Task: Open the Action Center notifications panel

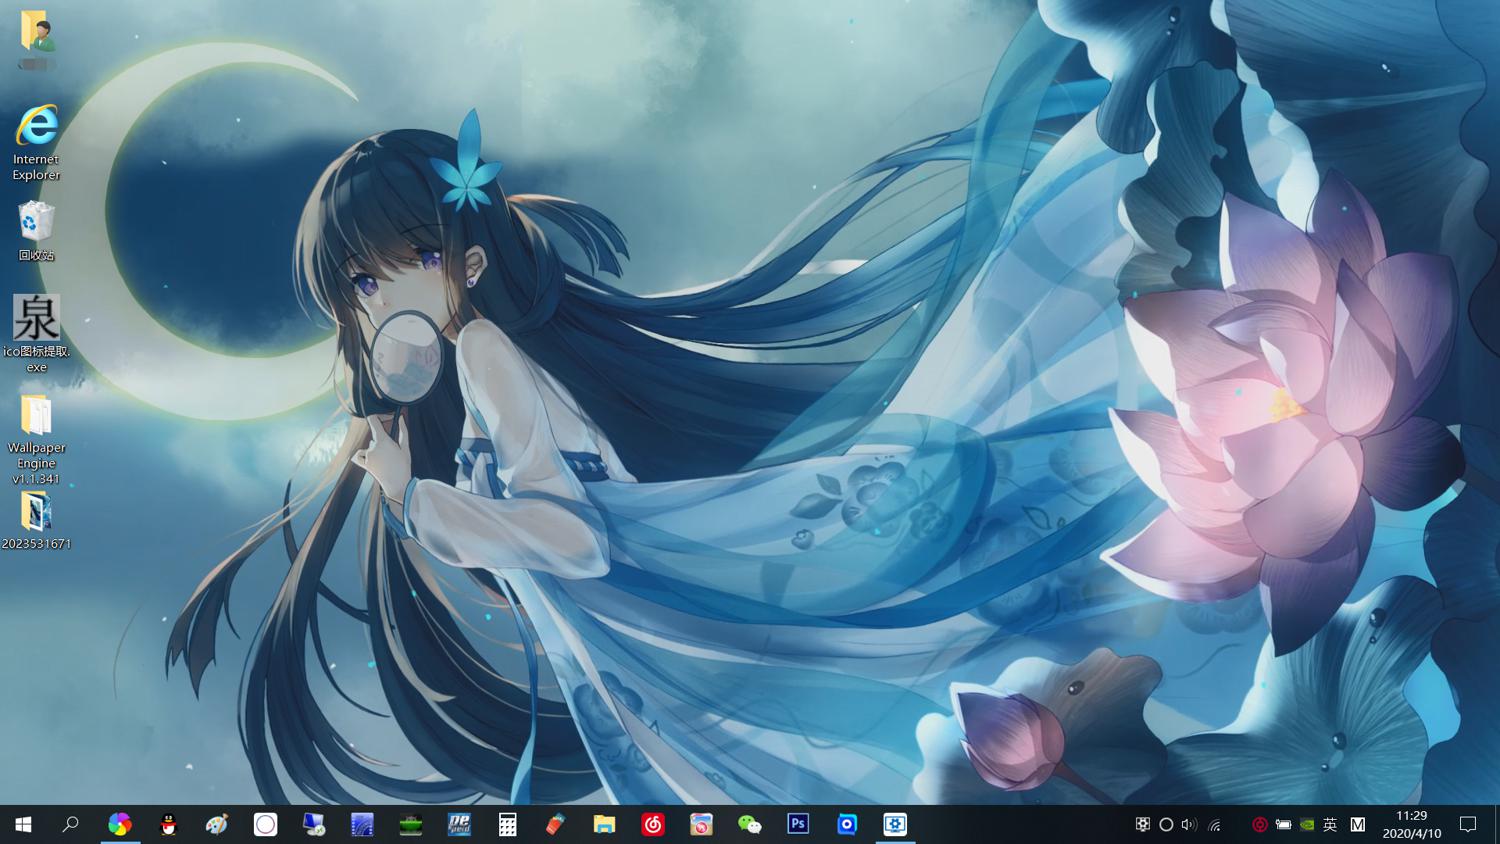Action: 1468,824
